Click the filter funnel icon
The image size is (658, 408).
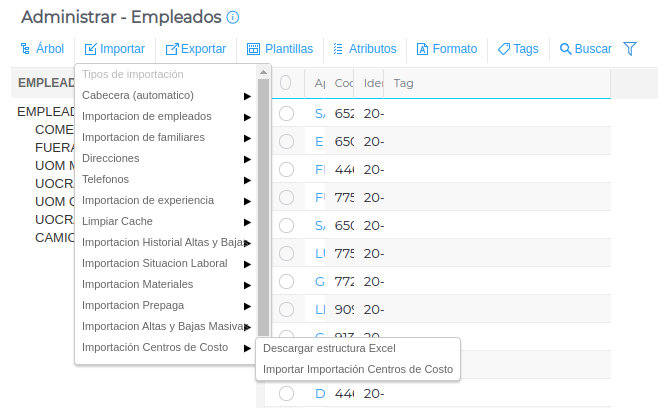point(630,48)
